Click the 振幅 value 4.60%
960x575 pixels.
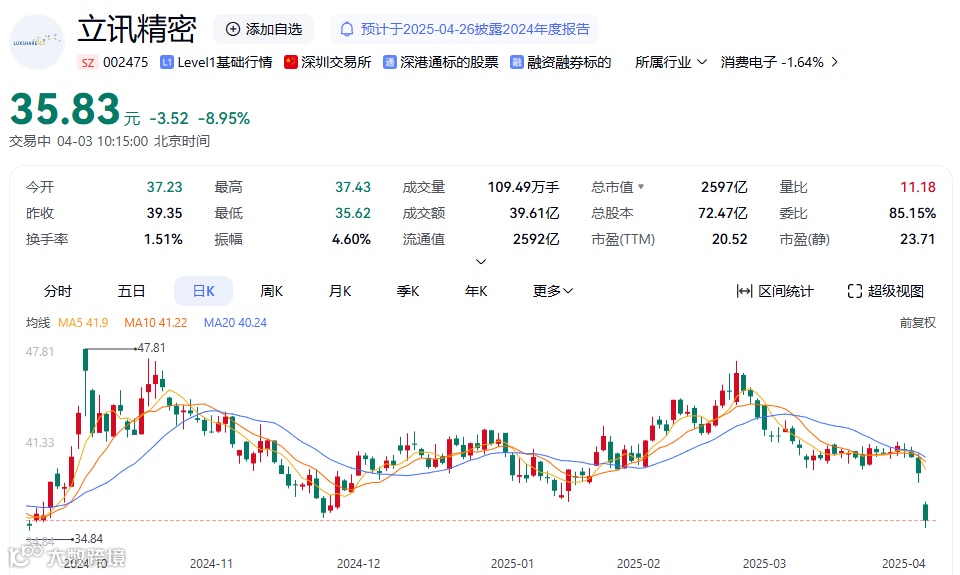pos(351,239)
